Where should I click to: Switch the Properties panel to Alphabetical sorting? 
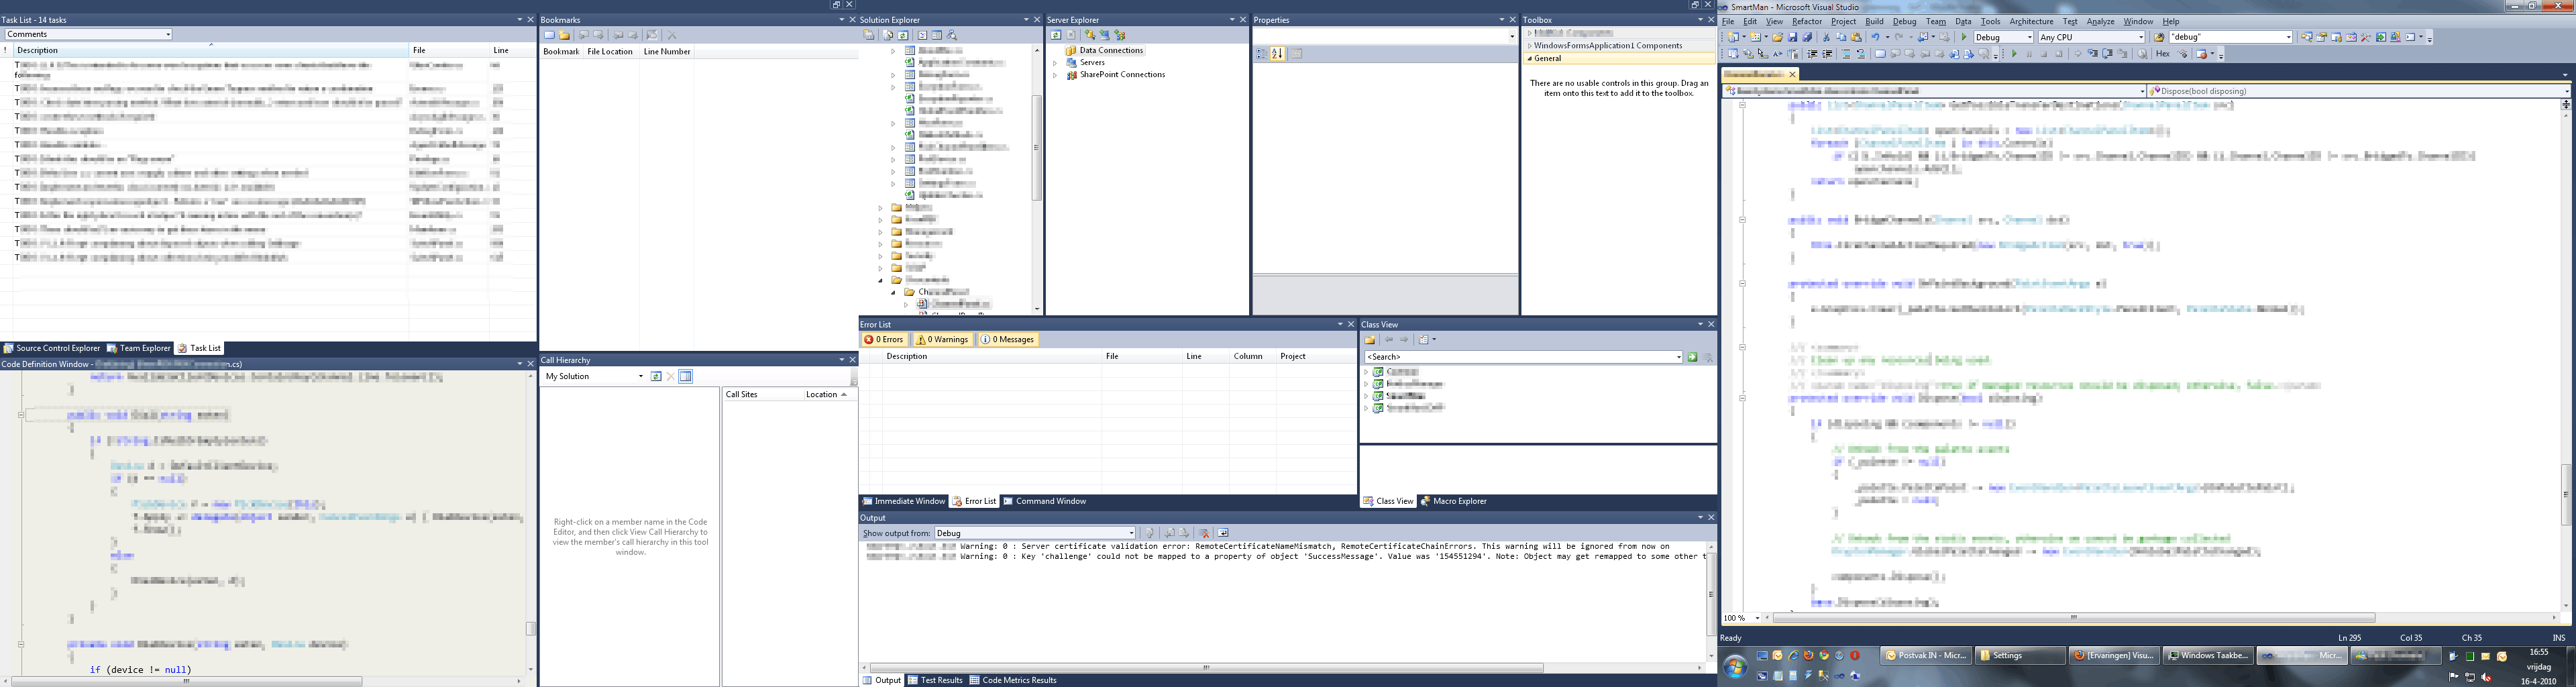(1277, 54)
